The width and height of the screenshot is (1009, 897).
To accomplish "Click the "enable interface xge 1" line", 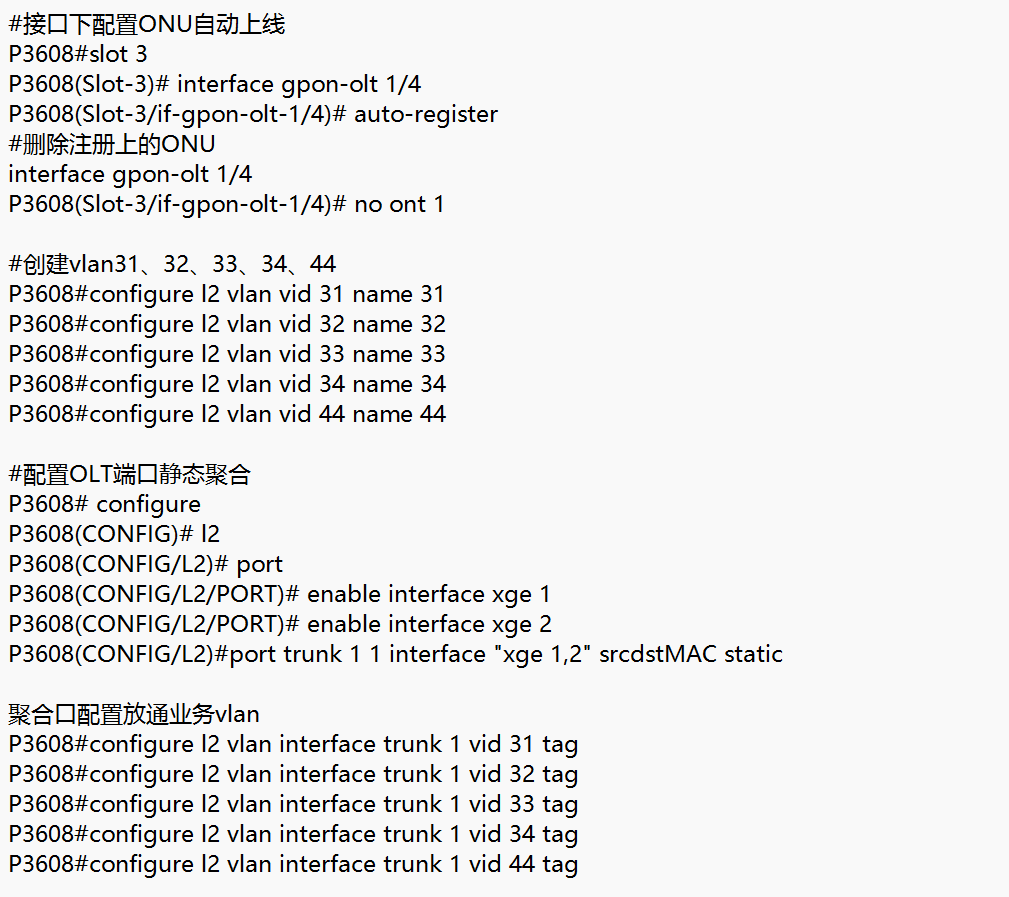I will [x=279, y=594].
